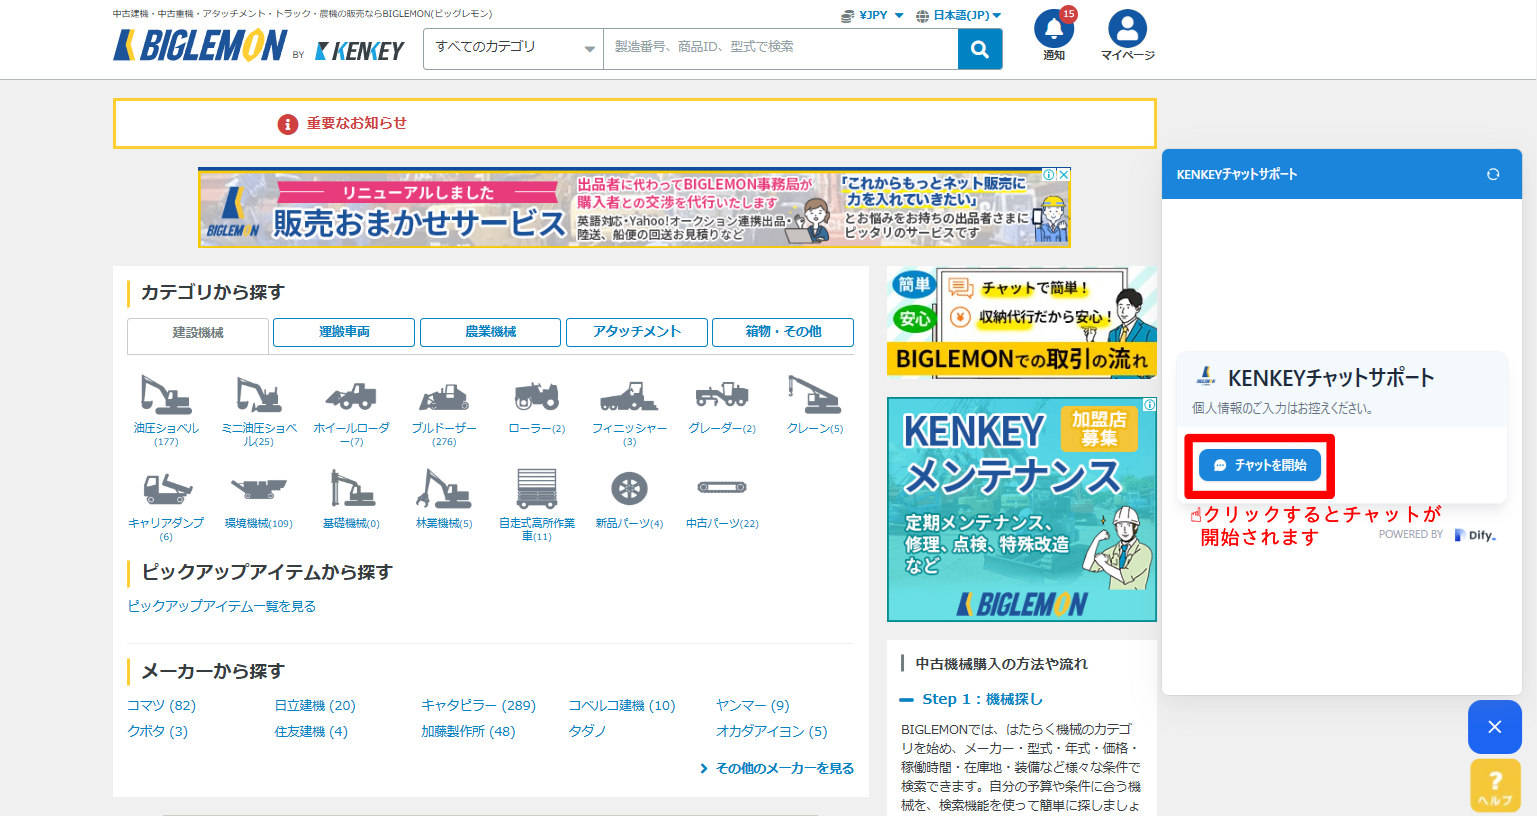
Task: Open notifications via the bell icon
Action: [x=1052, y=33]
